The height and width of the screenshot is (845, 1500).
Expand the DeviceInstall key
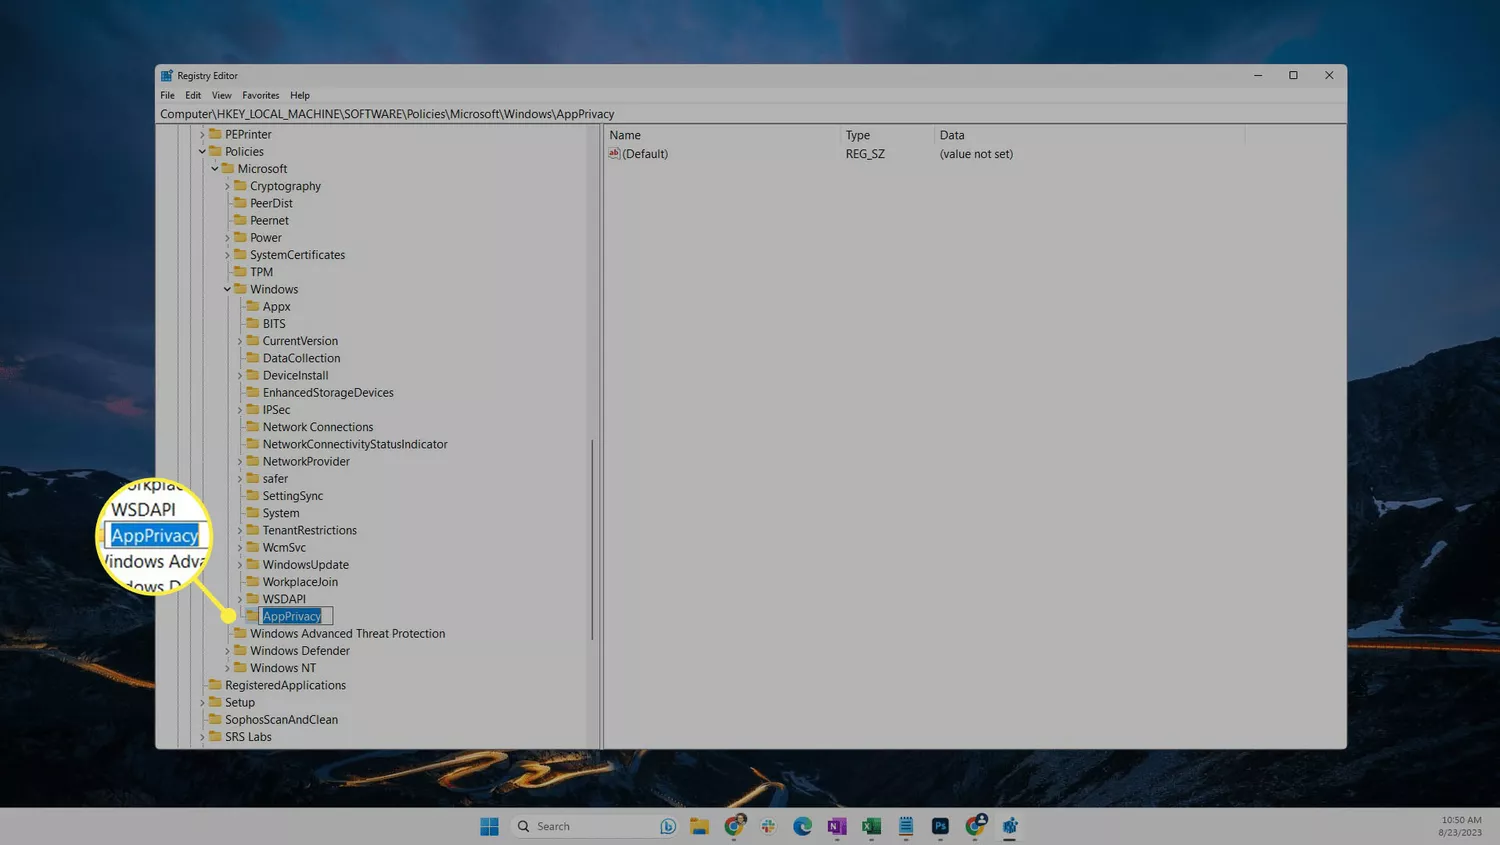click(240, 376)
